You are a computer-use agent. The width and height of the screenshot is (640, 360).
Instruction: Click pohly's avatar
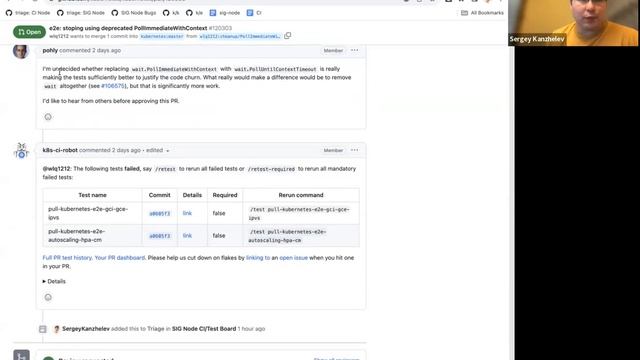pos(21,51)
